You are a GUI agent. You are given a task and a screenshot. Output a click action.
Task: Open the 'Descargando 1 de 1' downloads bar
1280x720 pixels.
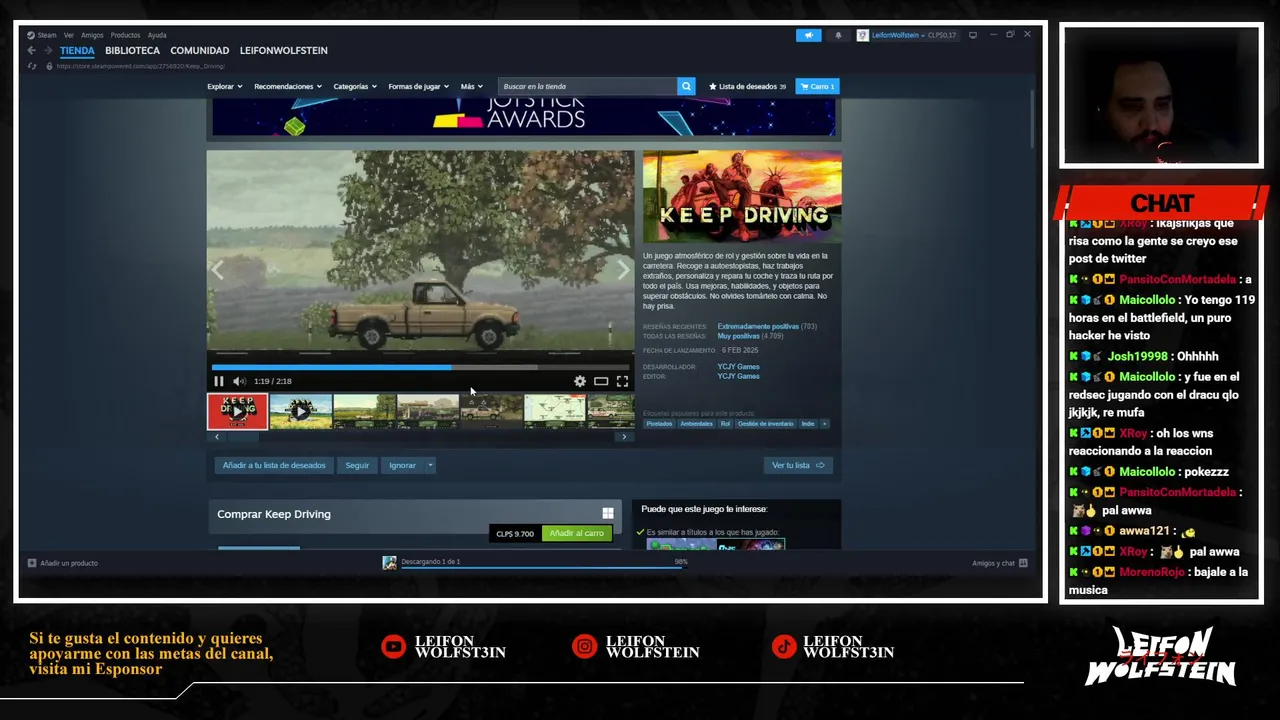(x=535, y=563)
